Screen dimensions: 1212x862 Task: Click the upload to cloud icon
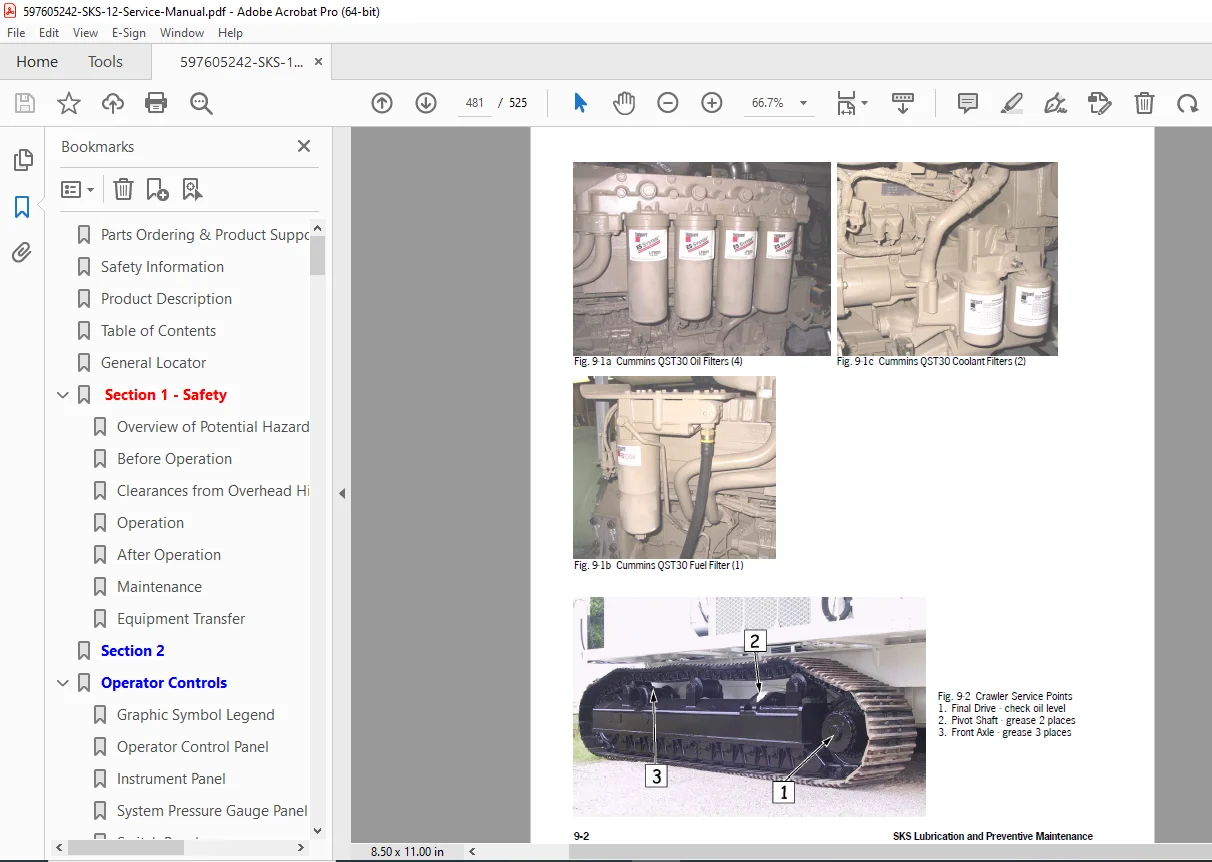click(x=113, y=103)
